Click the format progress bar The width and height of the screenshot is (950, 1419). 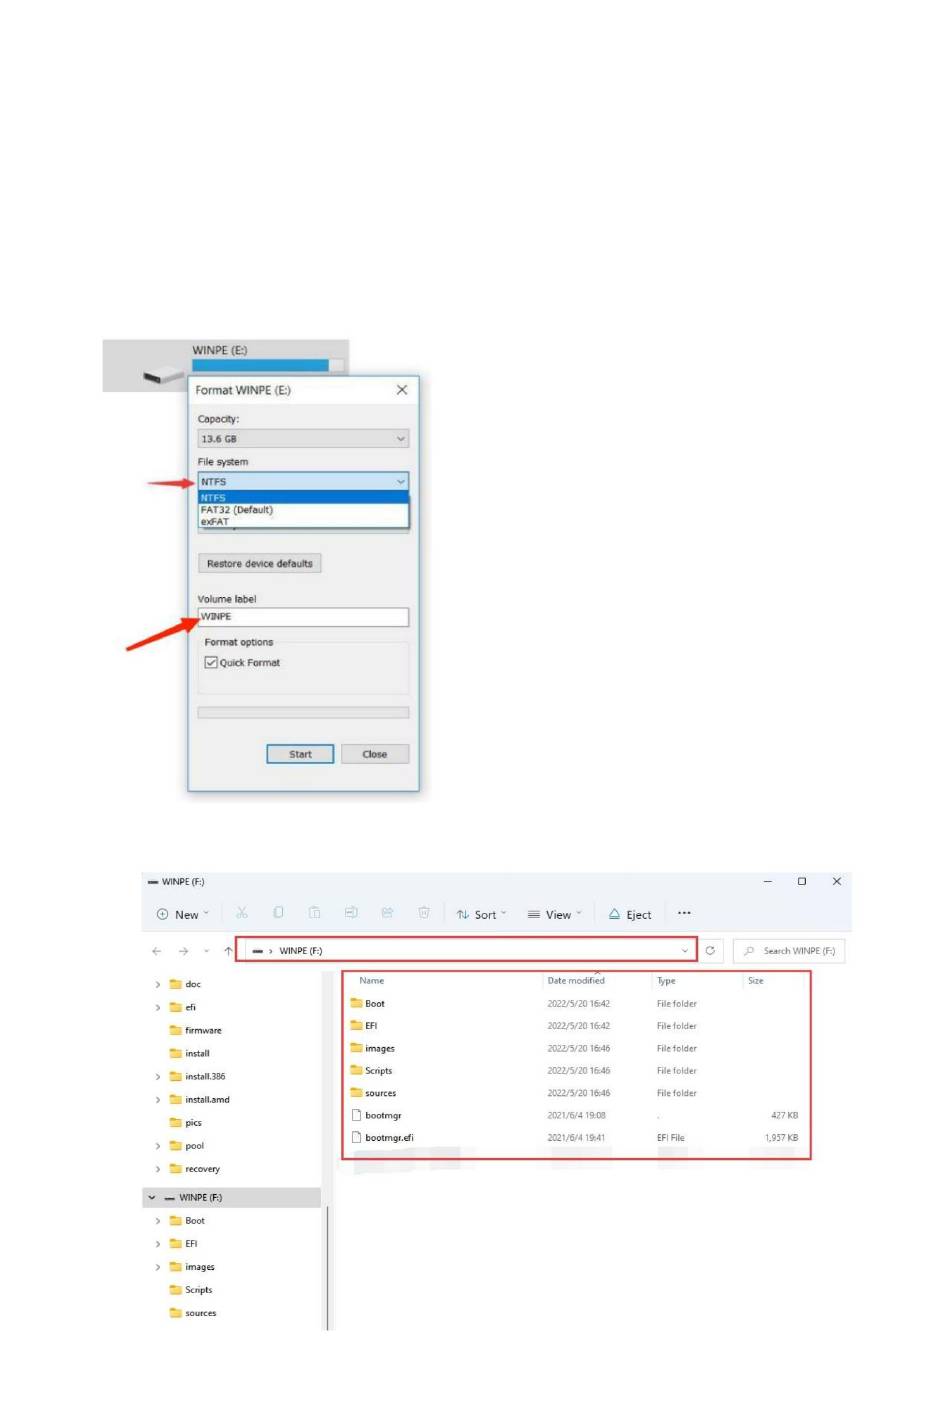point(303,713)
